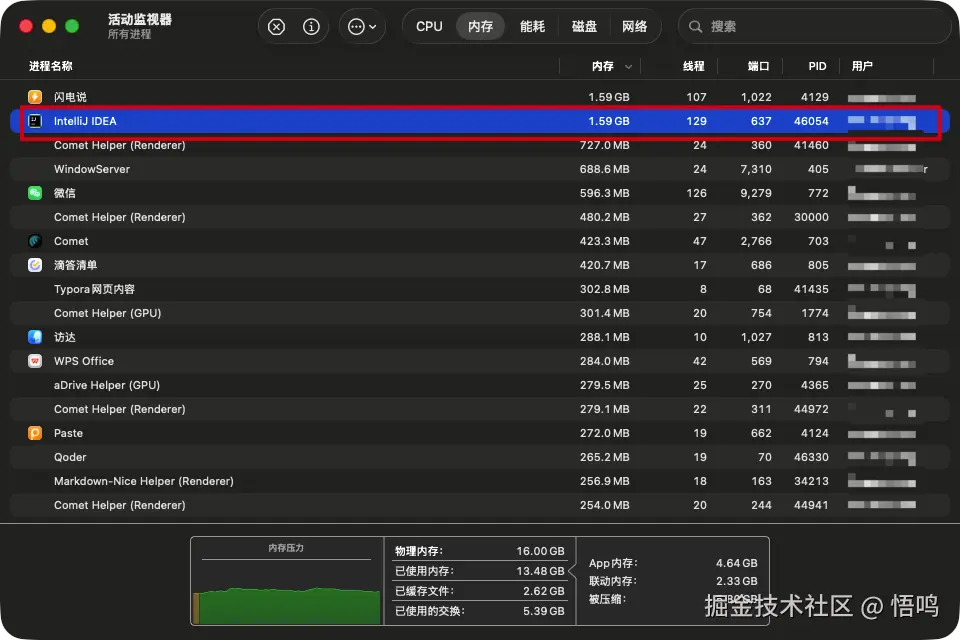Switch to the CPU tab

429,27
